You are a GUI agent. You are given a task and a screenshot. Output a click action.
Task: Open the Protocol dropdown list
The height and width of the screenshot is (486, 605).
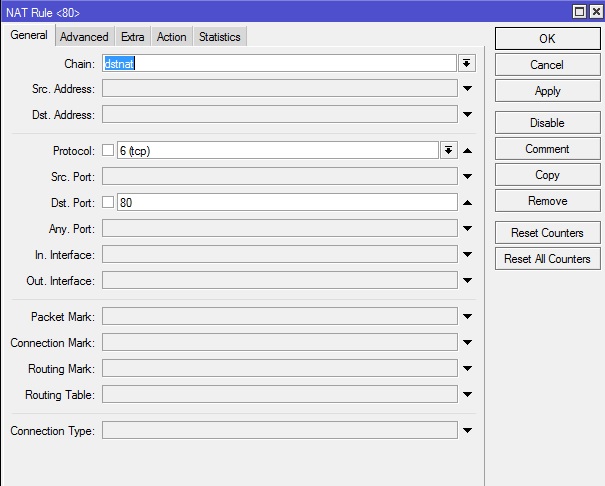pos(448,150)
